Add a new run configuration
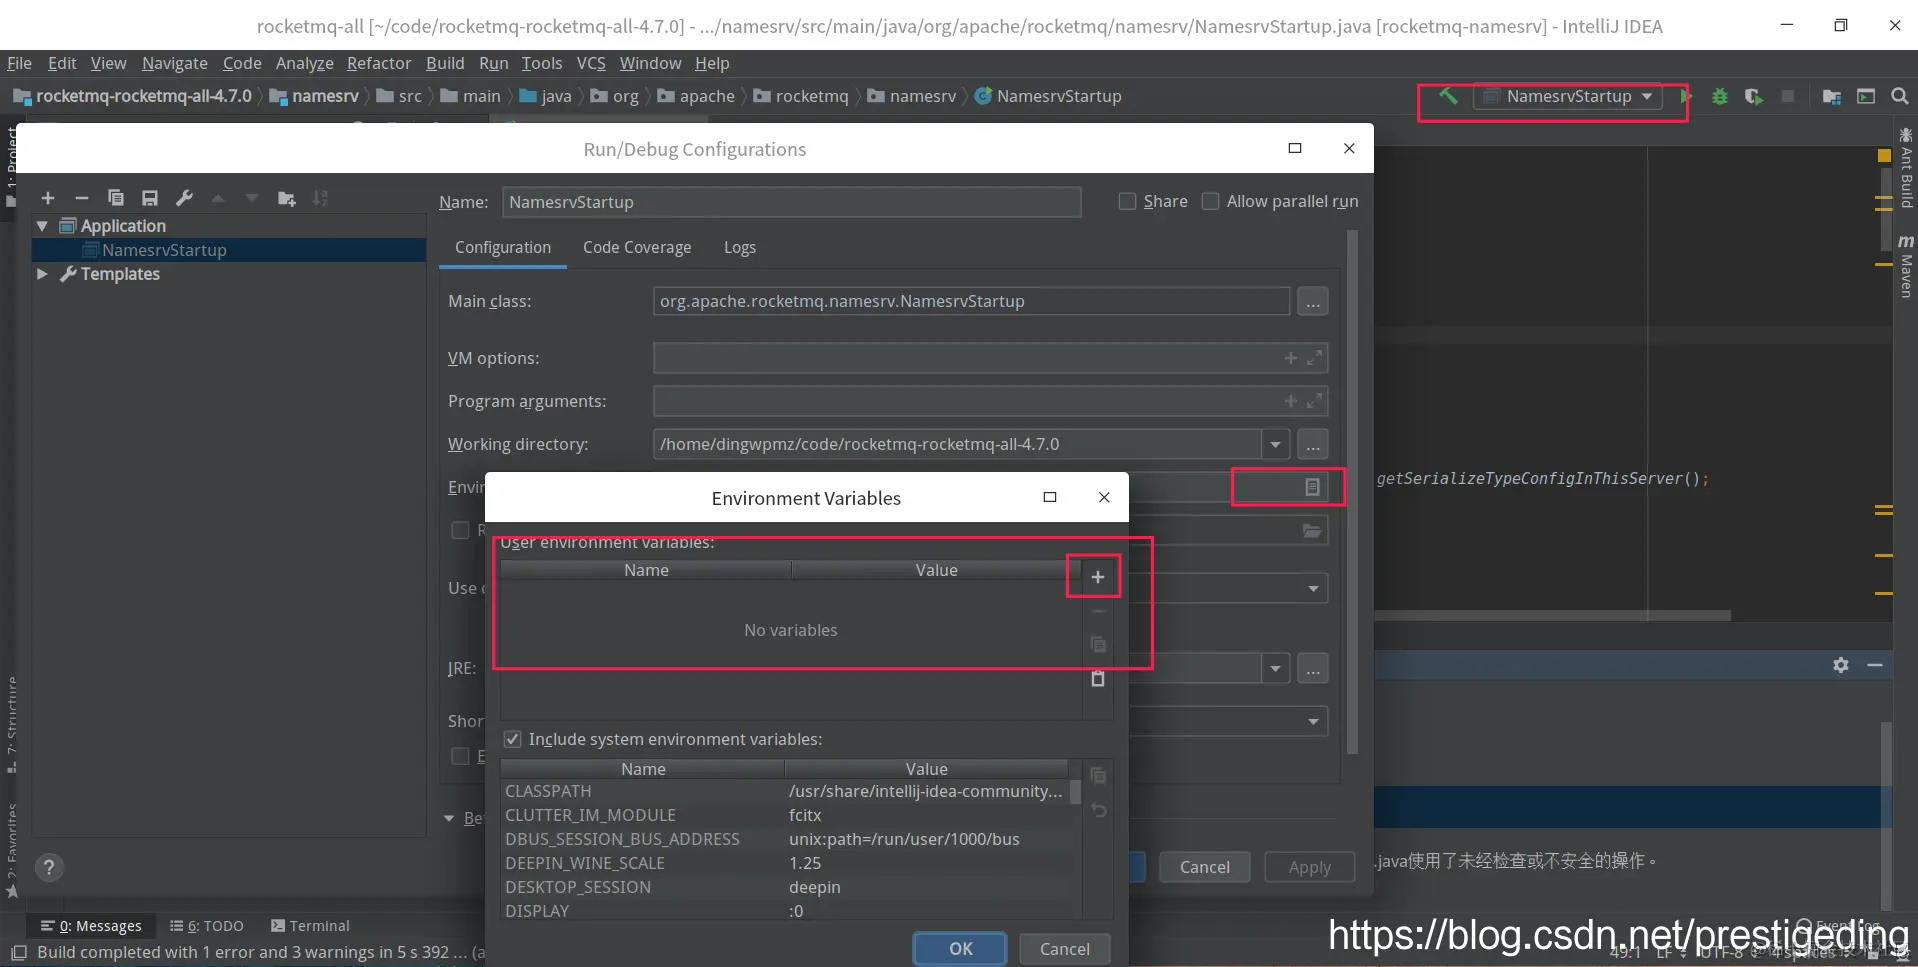The width and height of the screenshot is (1918, 967). (48, 198)
